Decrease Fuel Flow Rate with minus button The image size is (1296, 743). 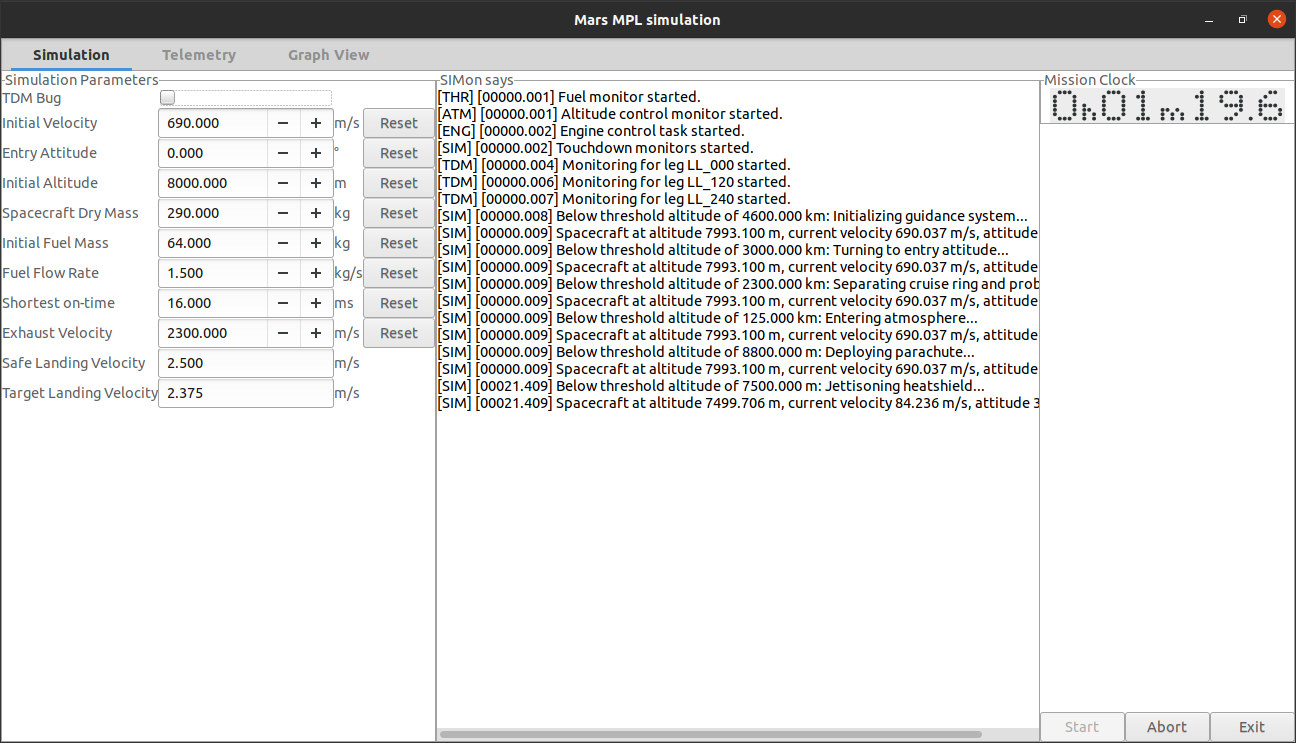pyautogui.click(x=283, y=273)
